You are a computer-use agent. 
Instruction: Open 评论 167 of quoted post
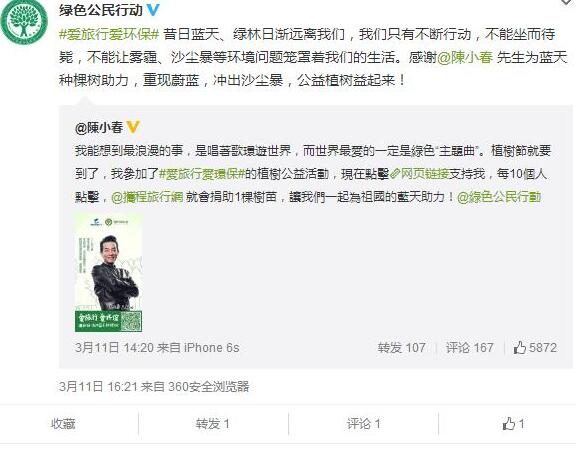469,348
